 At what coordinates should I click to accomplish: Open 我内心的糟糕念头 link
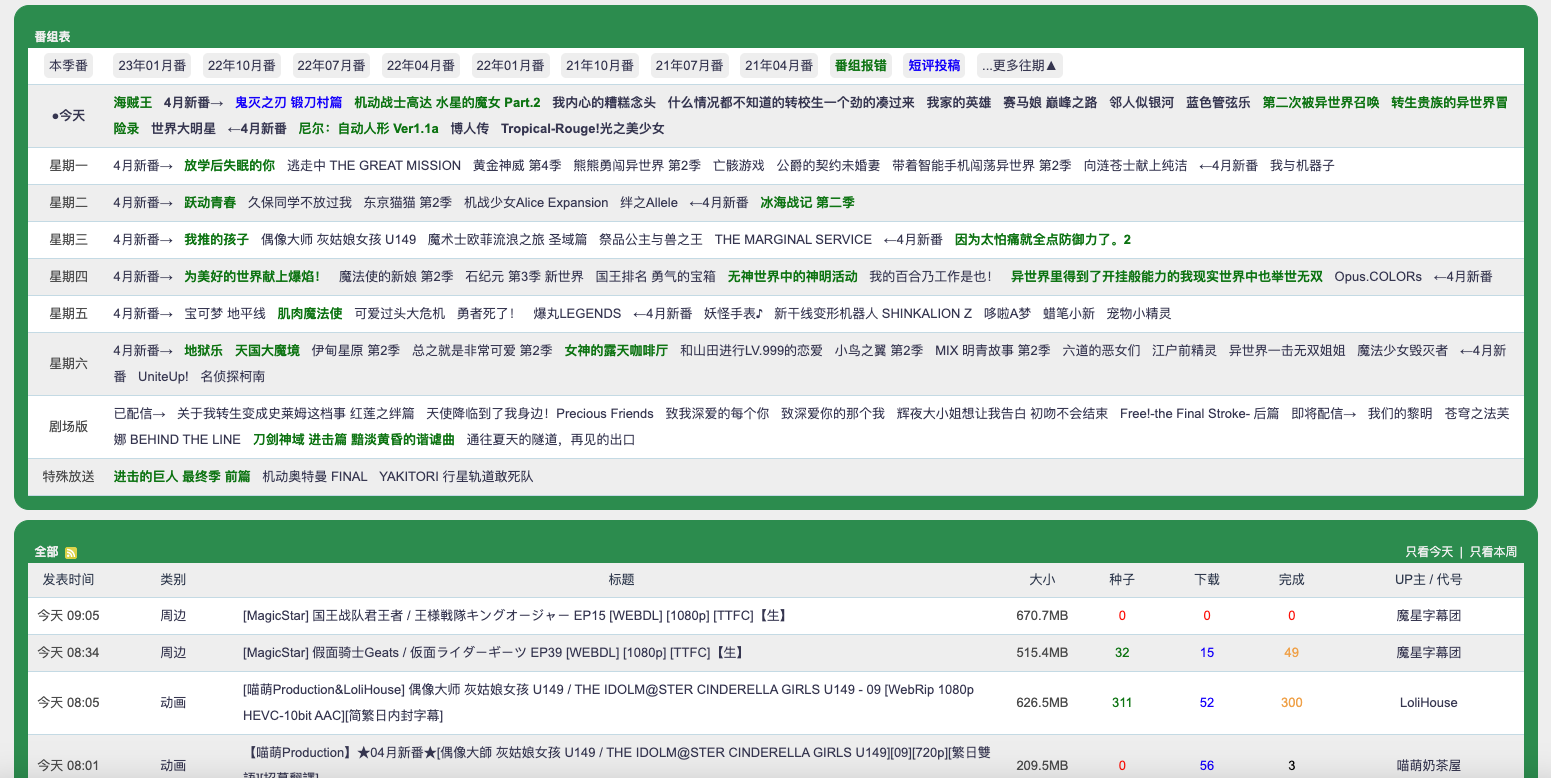coord(604,103)
